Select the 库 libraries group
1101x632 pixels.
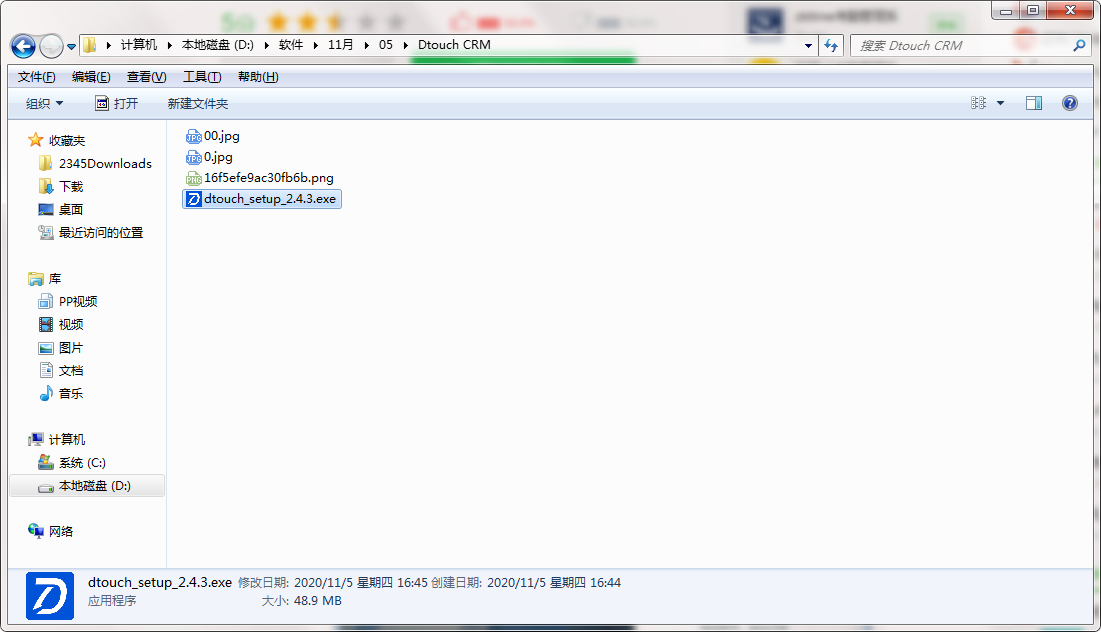point(55,279)
